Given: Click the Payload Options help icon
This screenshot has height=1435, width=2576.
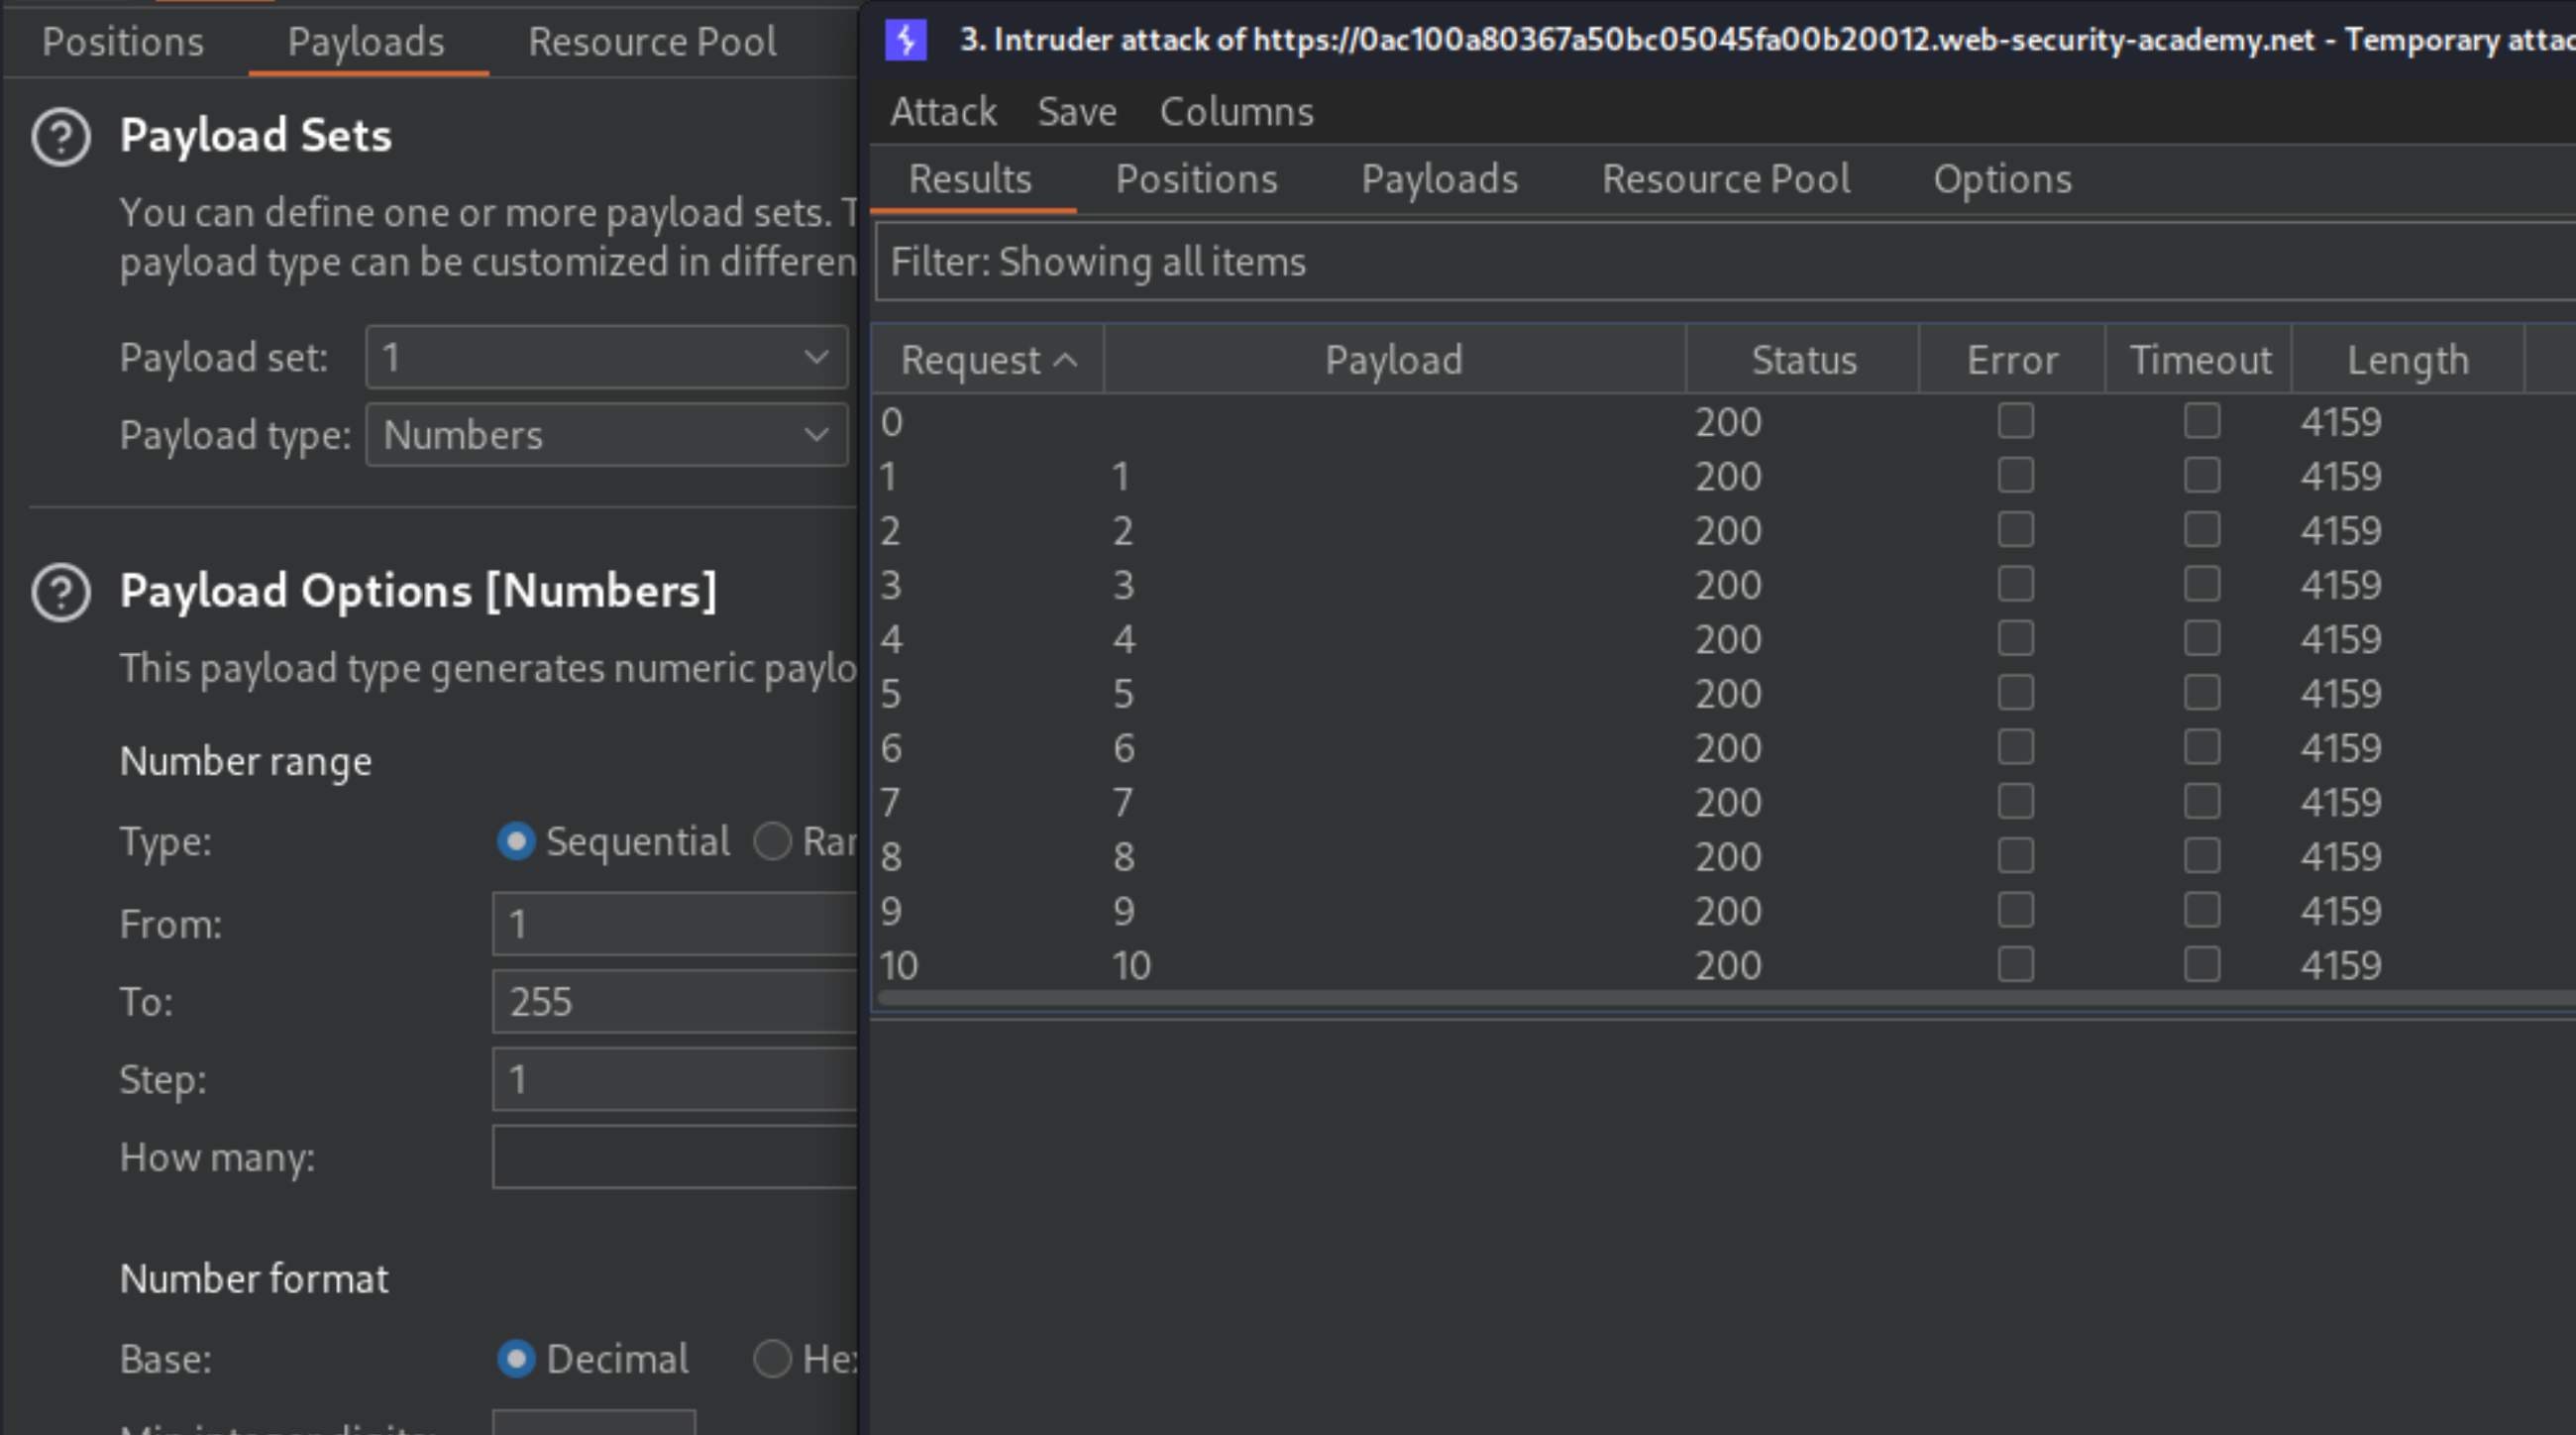Looking at the screenshot, I should [x=61, y=593].
